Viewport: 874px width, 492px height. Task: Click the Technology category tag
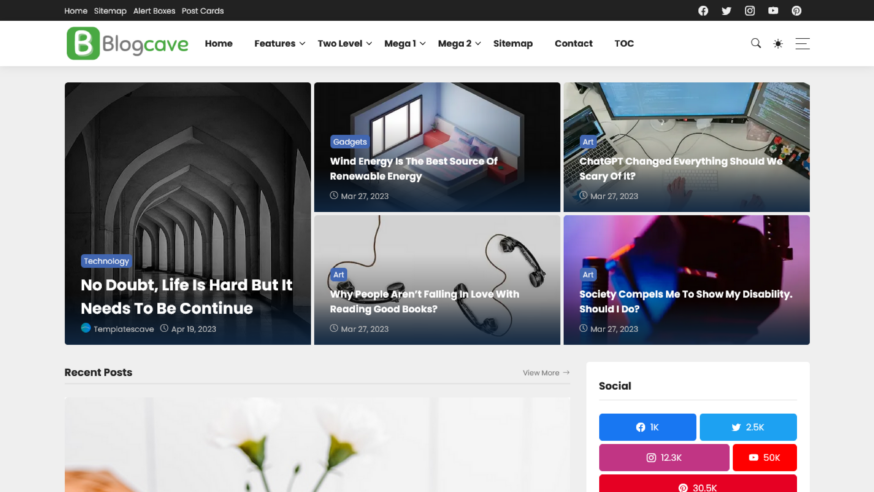tap(106, 261)
